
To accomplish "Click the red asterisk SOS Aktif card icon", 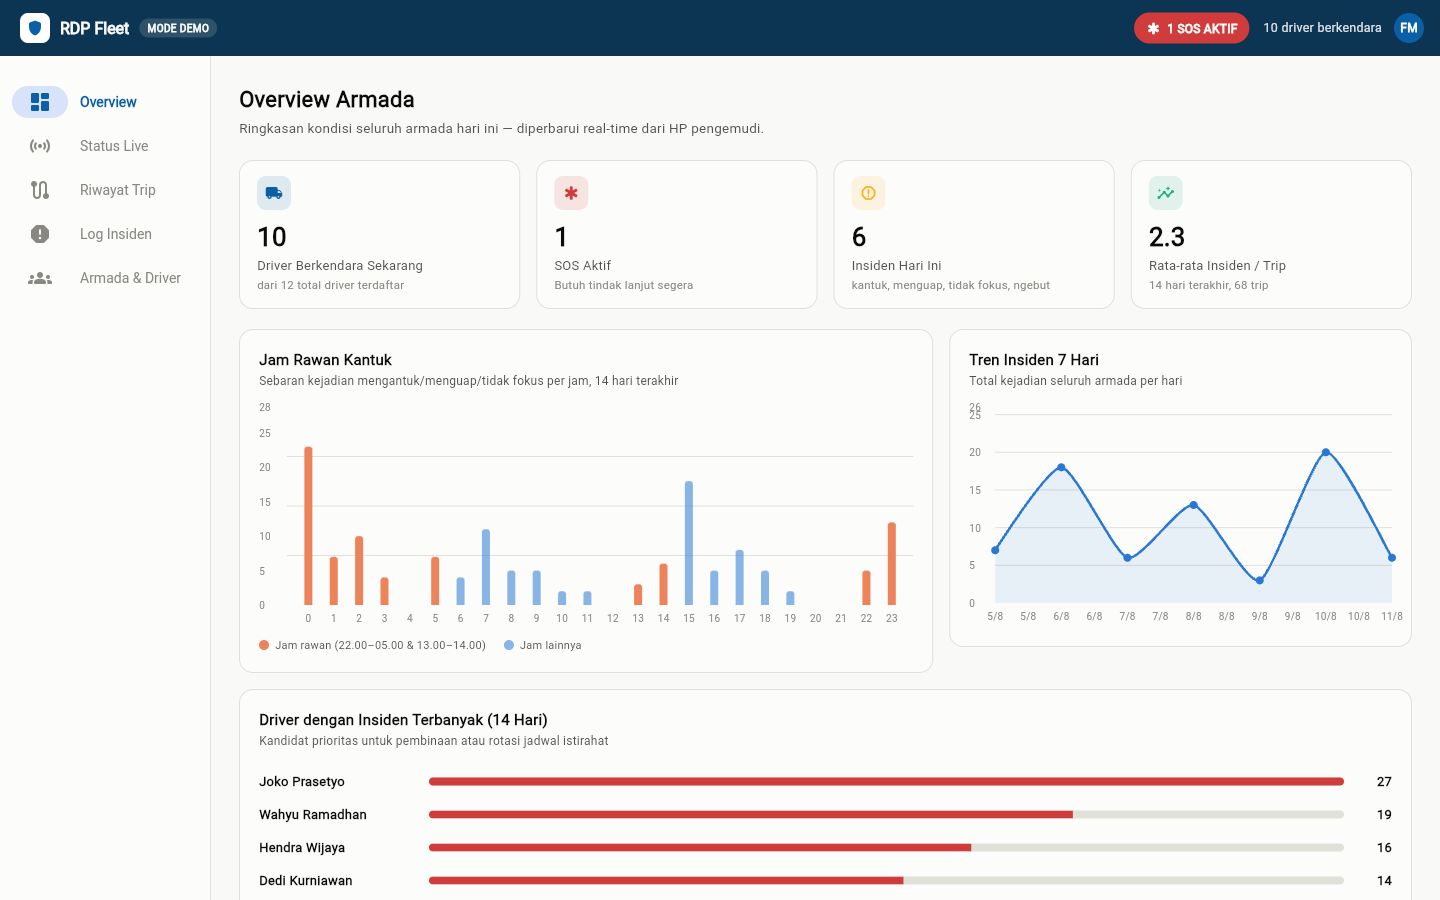I will click(571, 193).
